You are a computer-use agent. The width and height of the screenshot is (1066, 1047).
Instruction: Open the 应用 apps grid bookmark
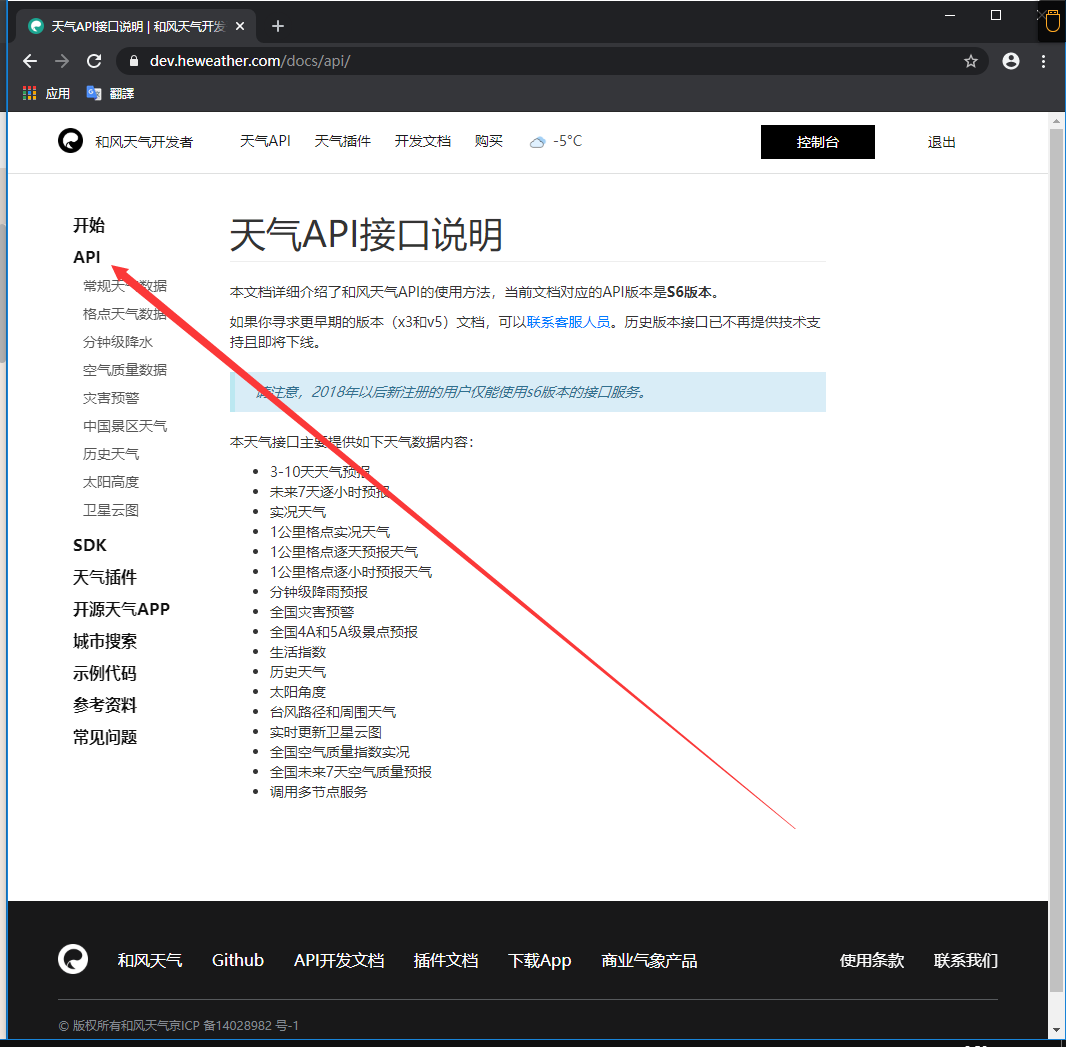click(46, 93)
